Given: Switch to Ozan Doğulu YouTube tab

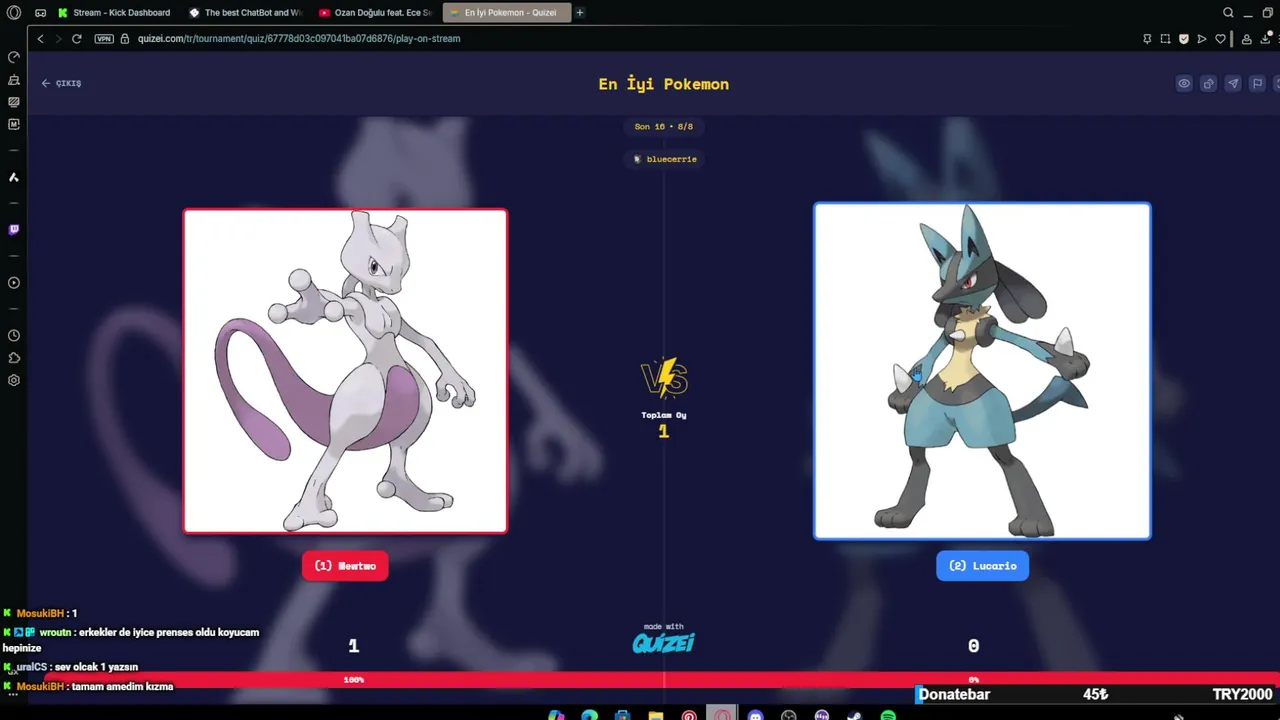Looking at the screenshot, I should click(x=376, y=13).
